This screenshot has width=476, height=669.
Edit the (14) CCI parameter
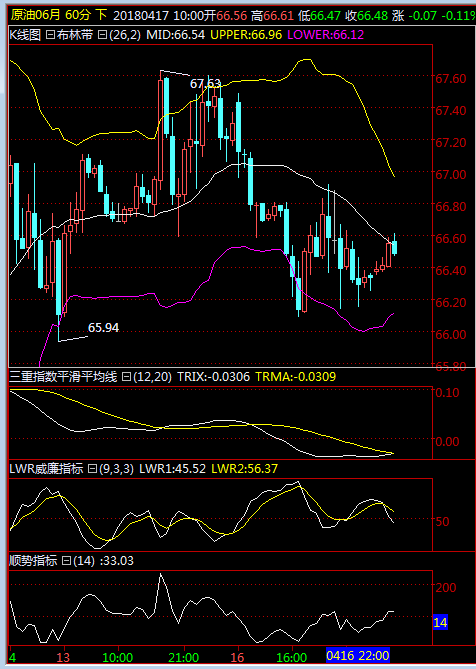pyautogui.click(x=84, y=561)
